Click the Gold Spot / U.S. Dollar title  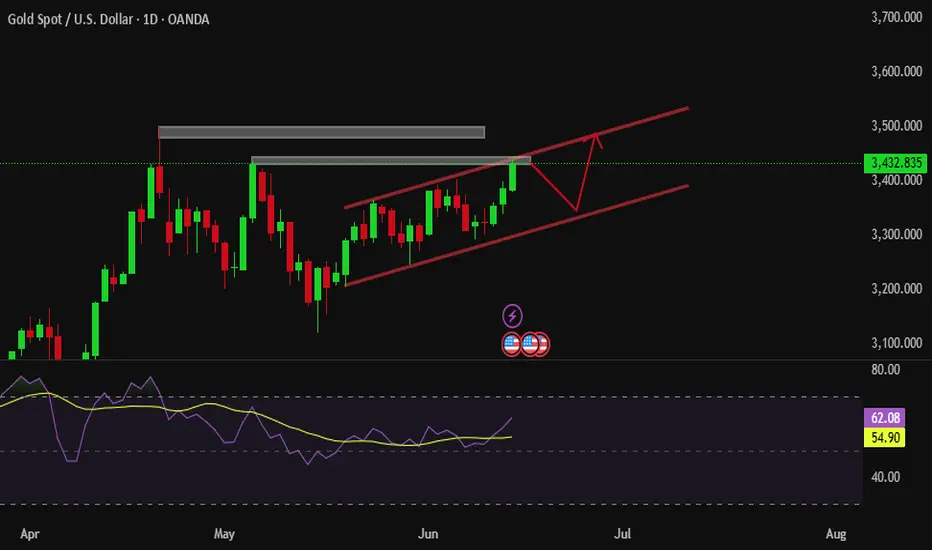70,19
